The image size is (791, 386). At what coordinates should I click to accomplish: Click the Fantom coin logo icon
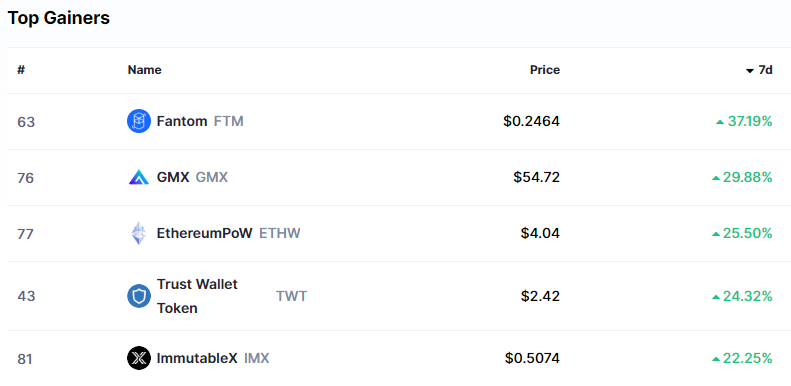(x=139, y=121)
